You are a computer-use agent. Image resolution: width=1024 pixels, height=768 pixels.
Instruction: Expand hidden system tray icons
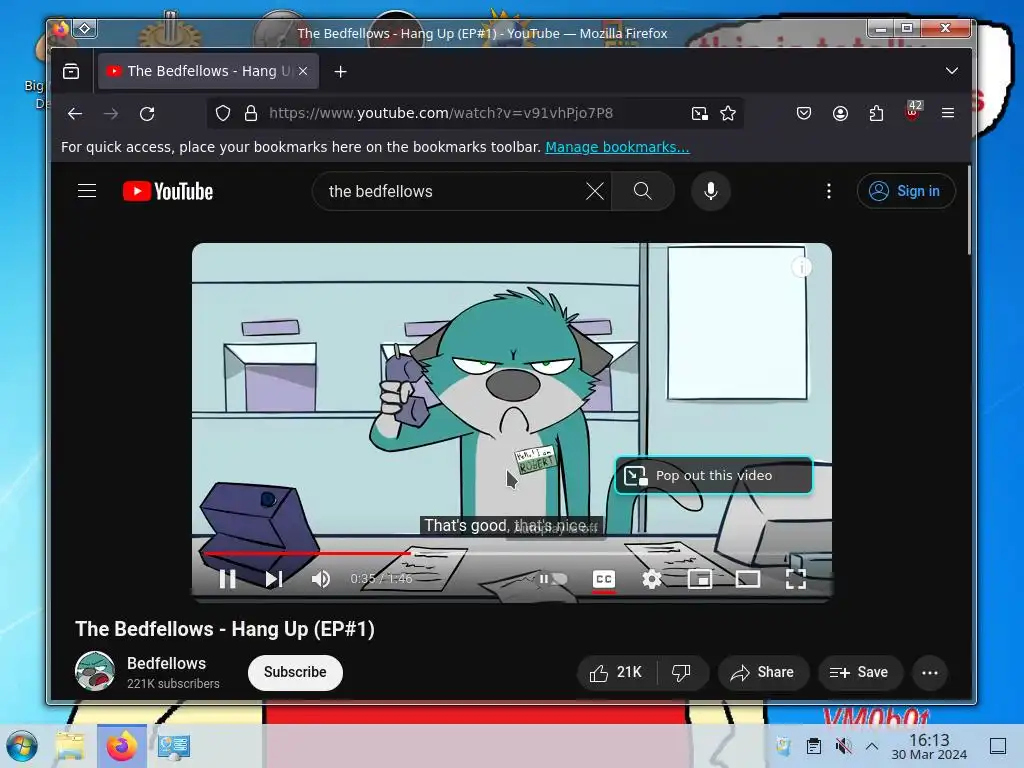click(872, 746)
